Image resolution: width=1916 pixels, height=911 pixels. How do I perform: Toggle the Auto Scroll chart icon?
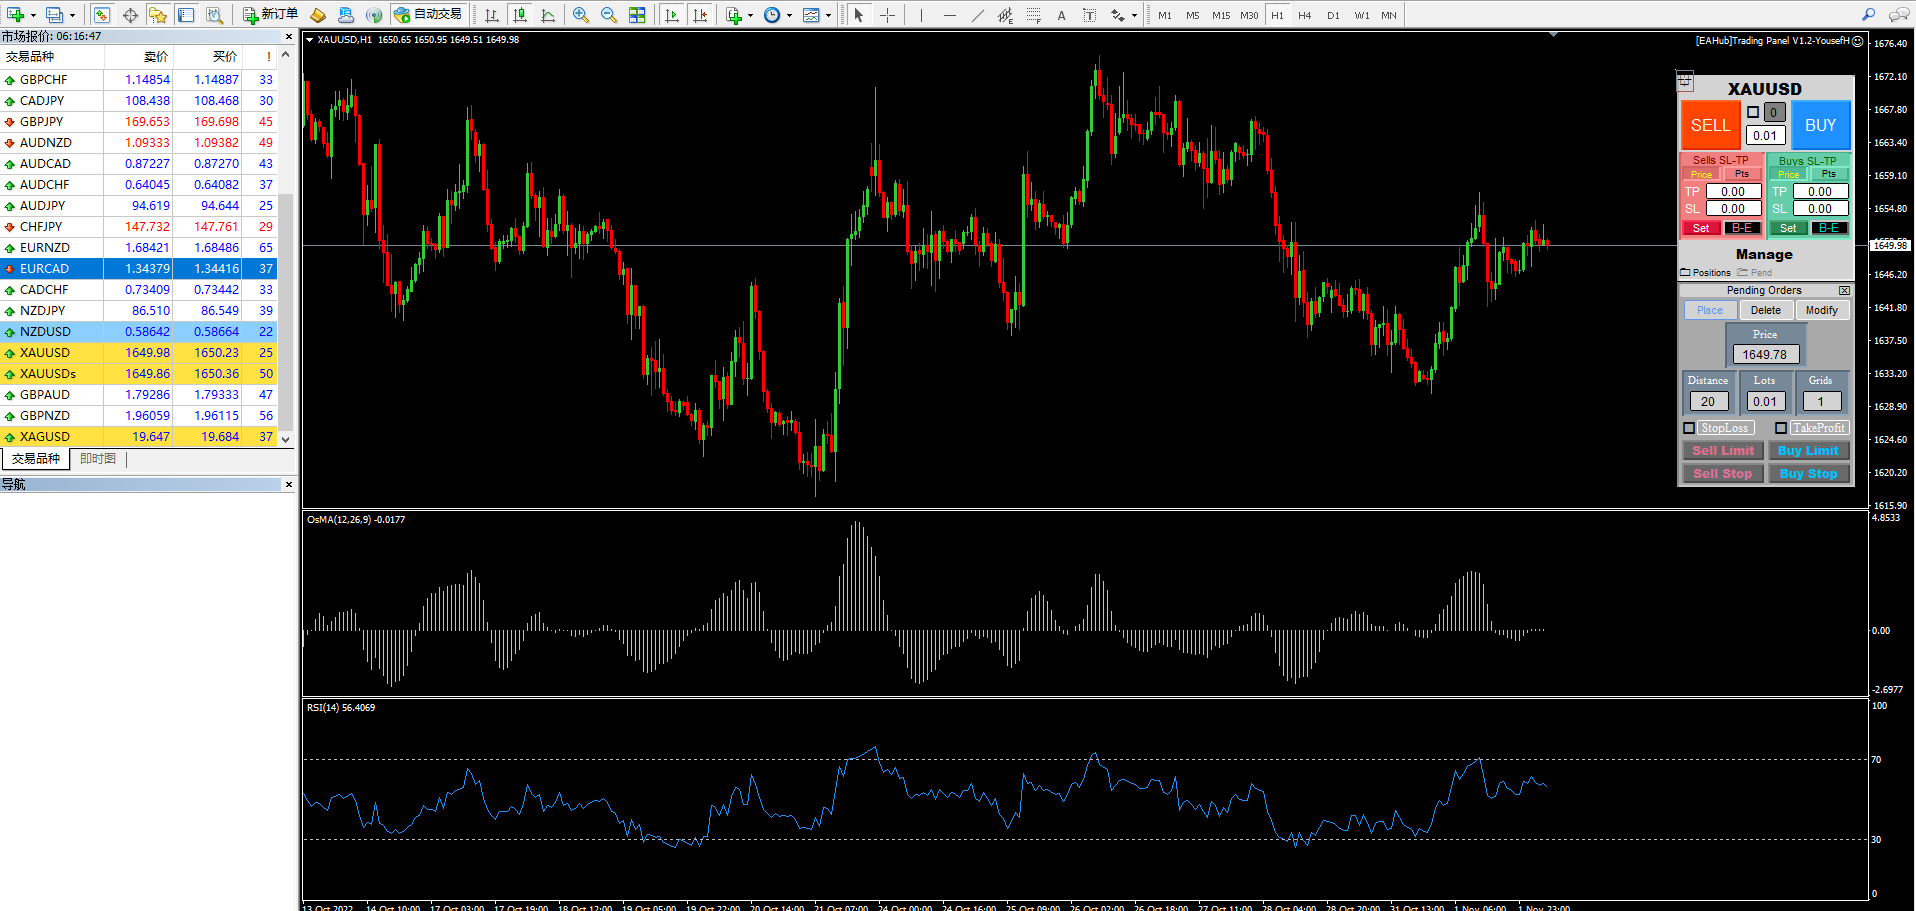672,15
